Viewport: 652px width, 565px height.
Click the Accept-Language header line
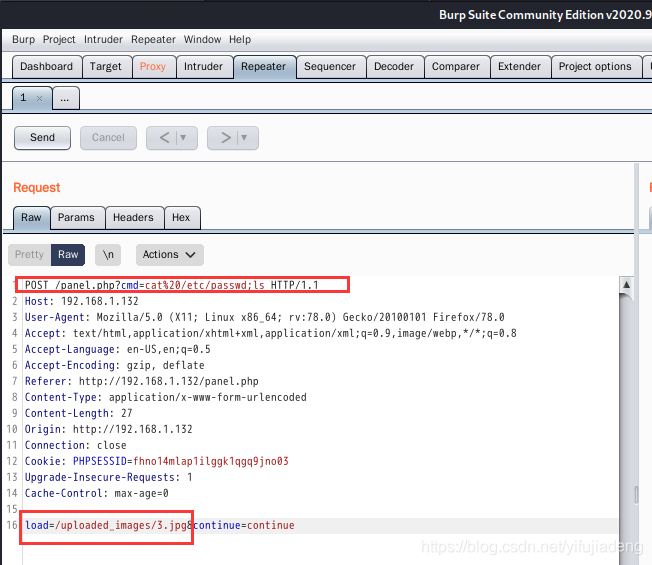click(118, 349)
